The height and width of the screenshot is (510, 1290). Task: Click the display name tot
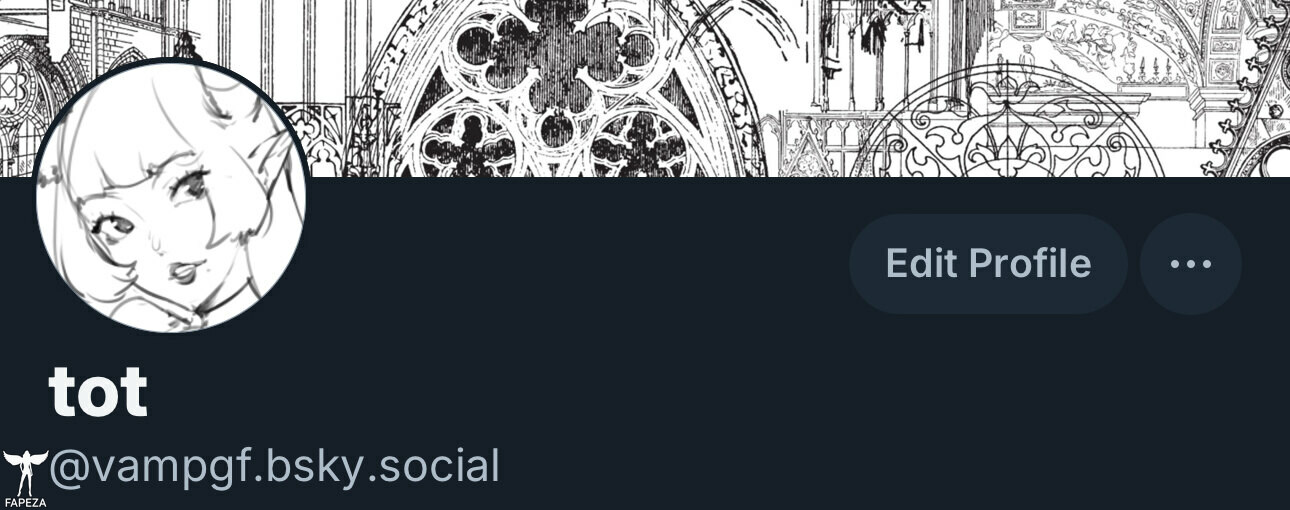tap(98, 391)
